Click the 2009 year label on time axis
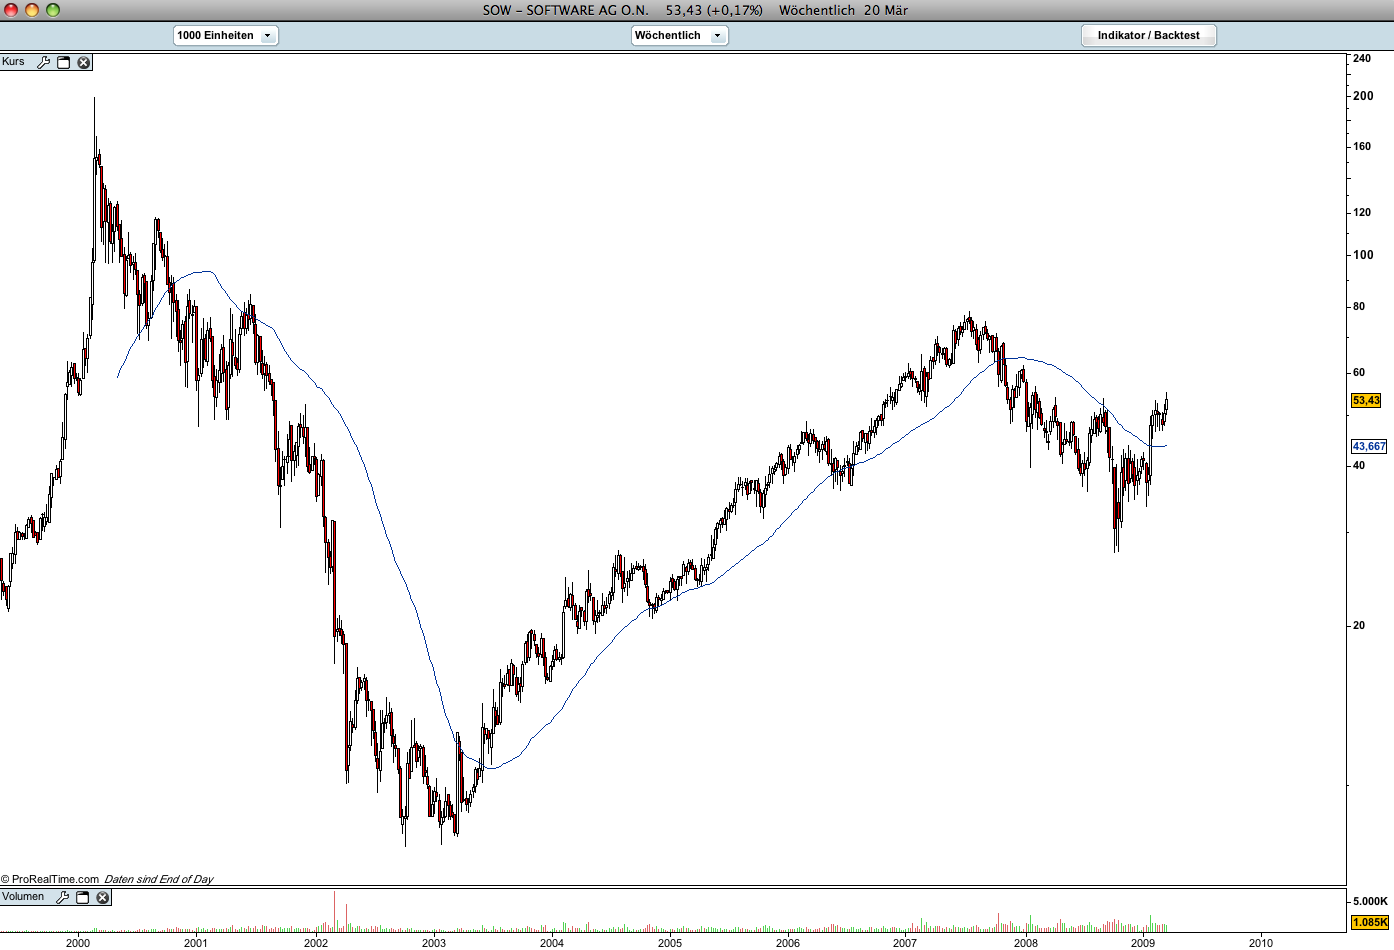Image resolution: width=1394 pixels, height=950 pixels. 1143,942
